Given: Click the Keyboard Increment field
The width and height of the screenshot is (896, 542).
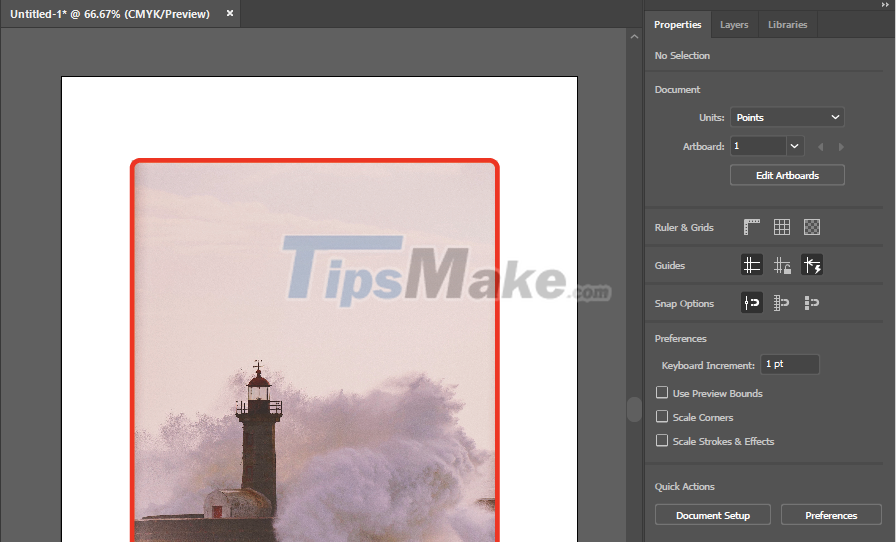Looking at the screenshot, I should coord(790,364).
